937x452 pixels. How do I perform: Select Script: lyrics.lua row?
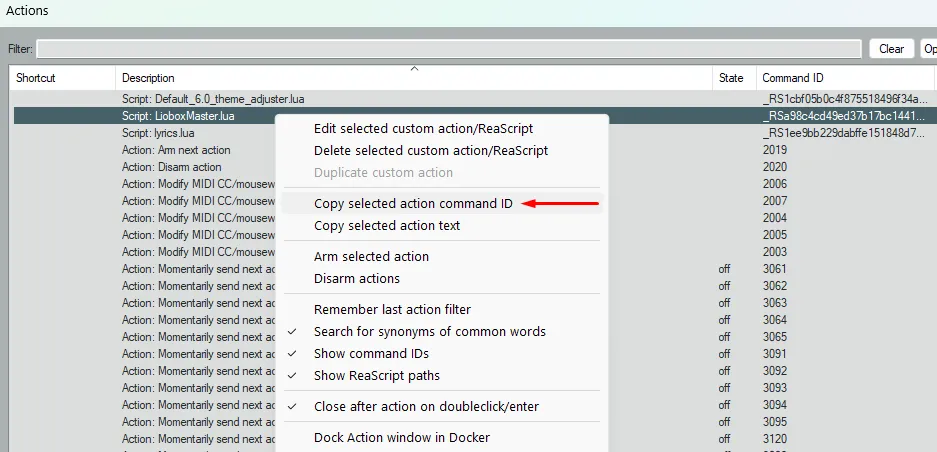coord(158,133)
